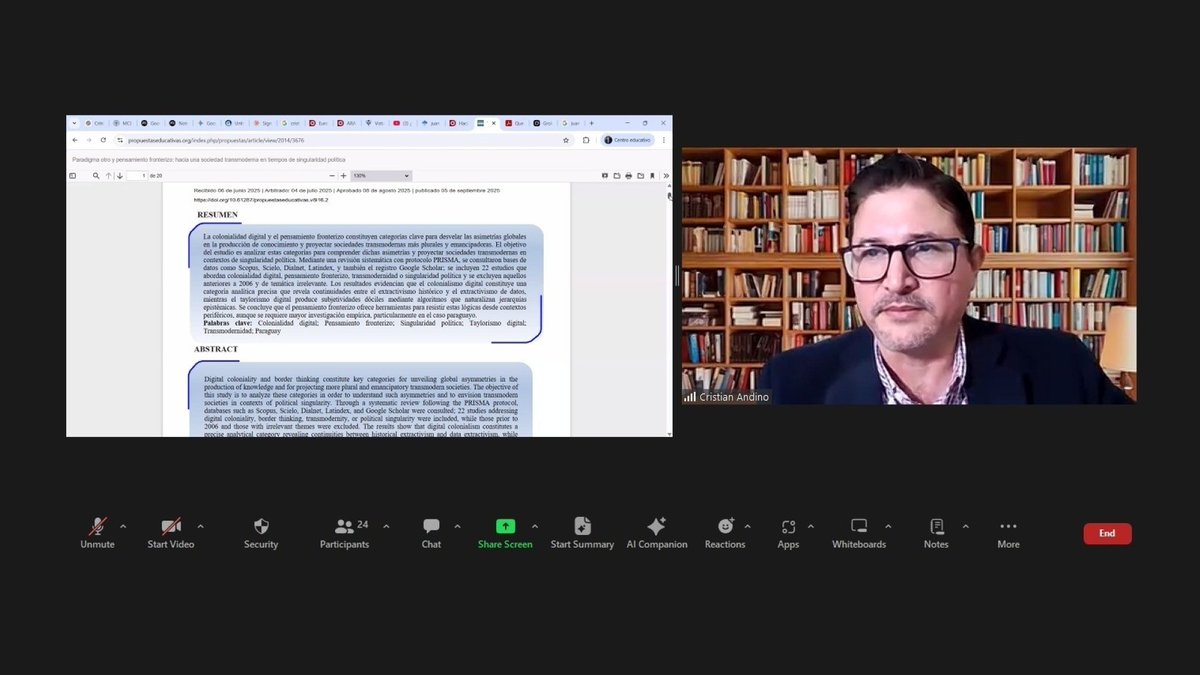
Task: Open AI Companion sparkle icon
Action: (x=657, y=526)
